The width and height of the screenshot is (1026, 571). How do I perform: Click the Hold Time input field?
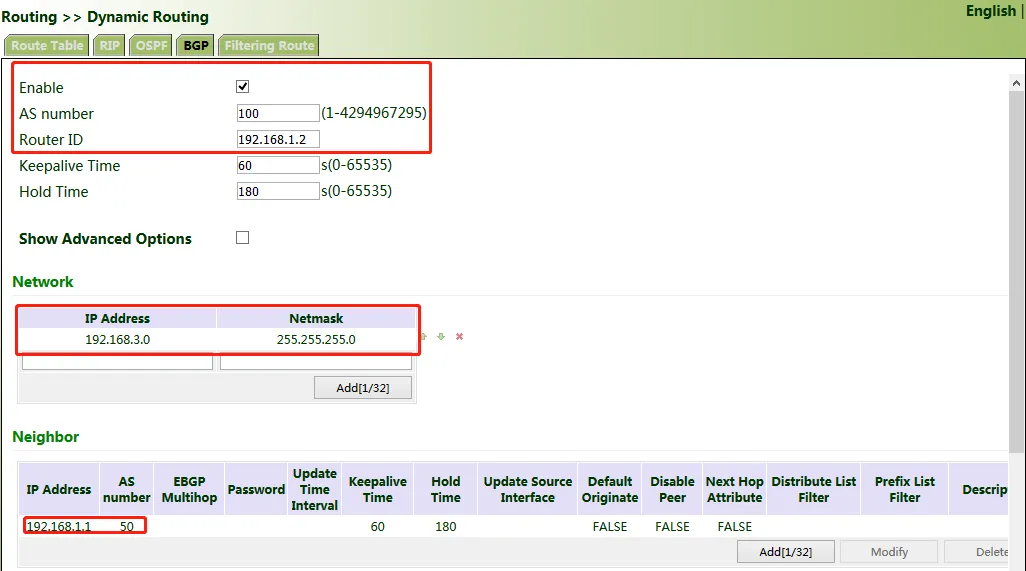(278, 192)
